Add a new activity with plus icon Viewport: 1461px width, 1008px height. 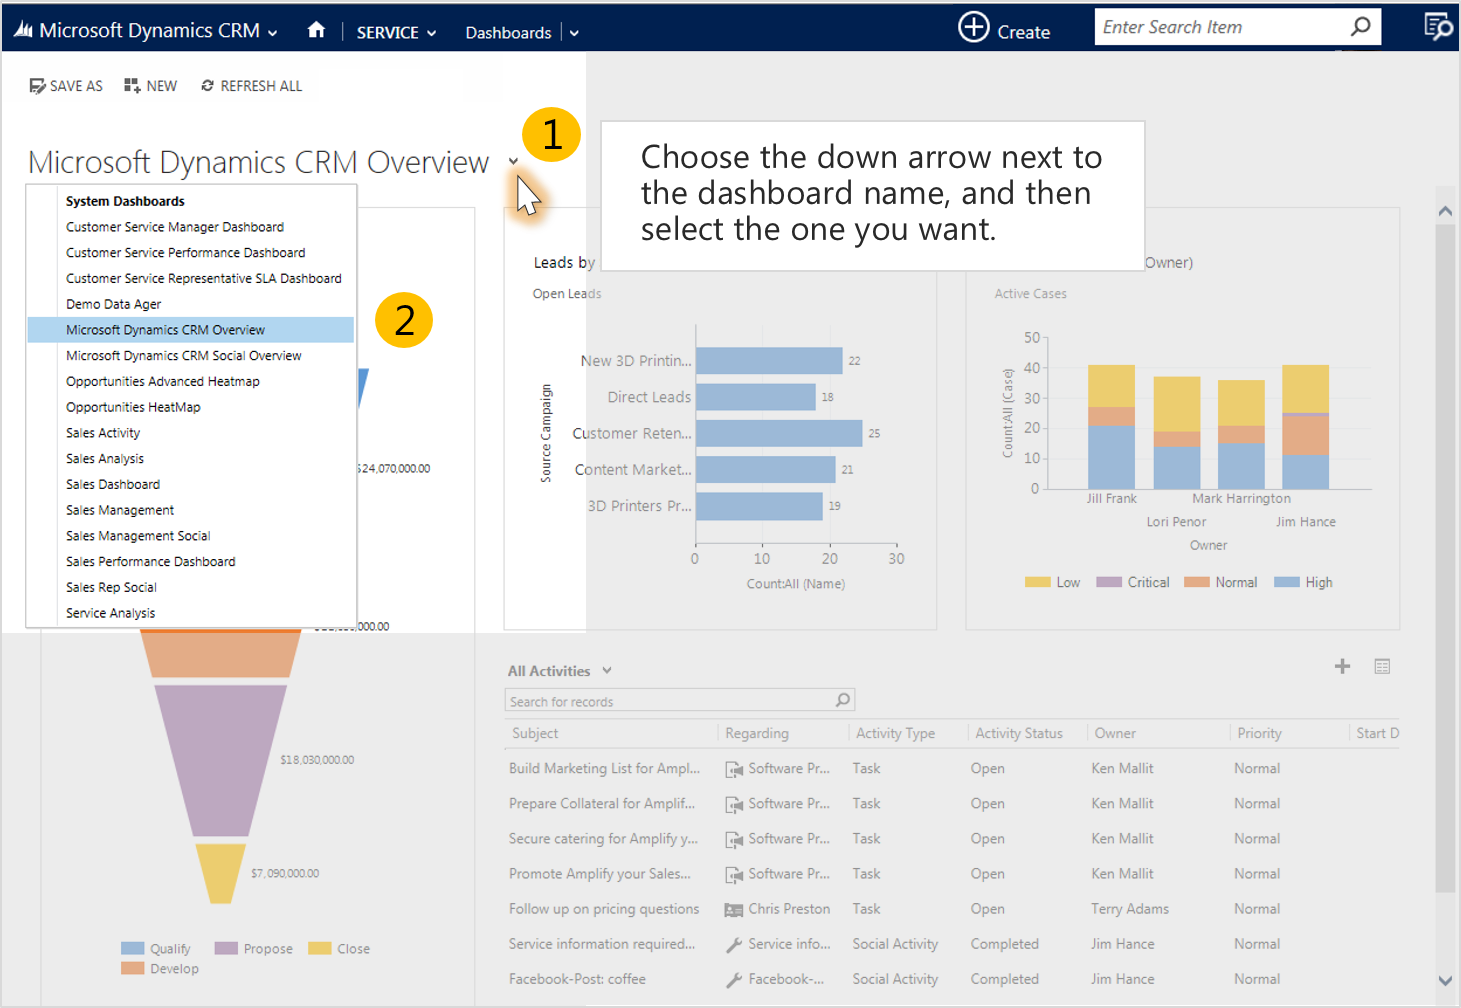tap(1342, 667)
